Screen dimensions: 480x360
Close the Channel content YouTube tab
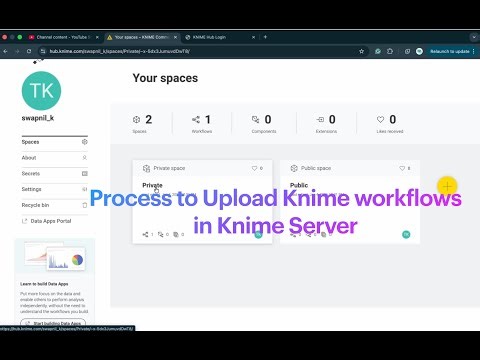click(x=97, y=37)
